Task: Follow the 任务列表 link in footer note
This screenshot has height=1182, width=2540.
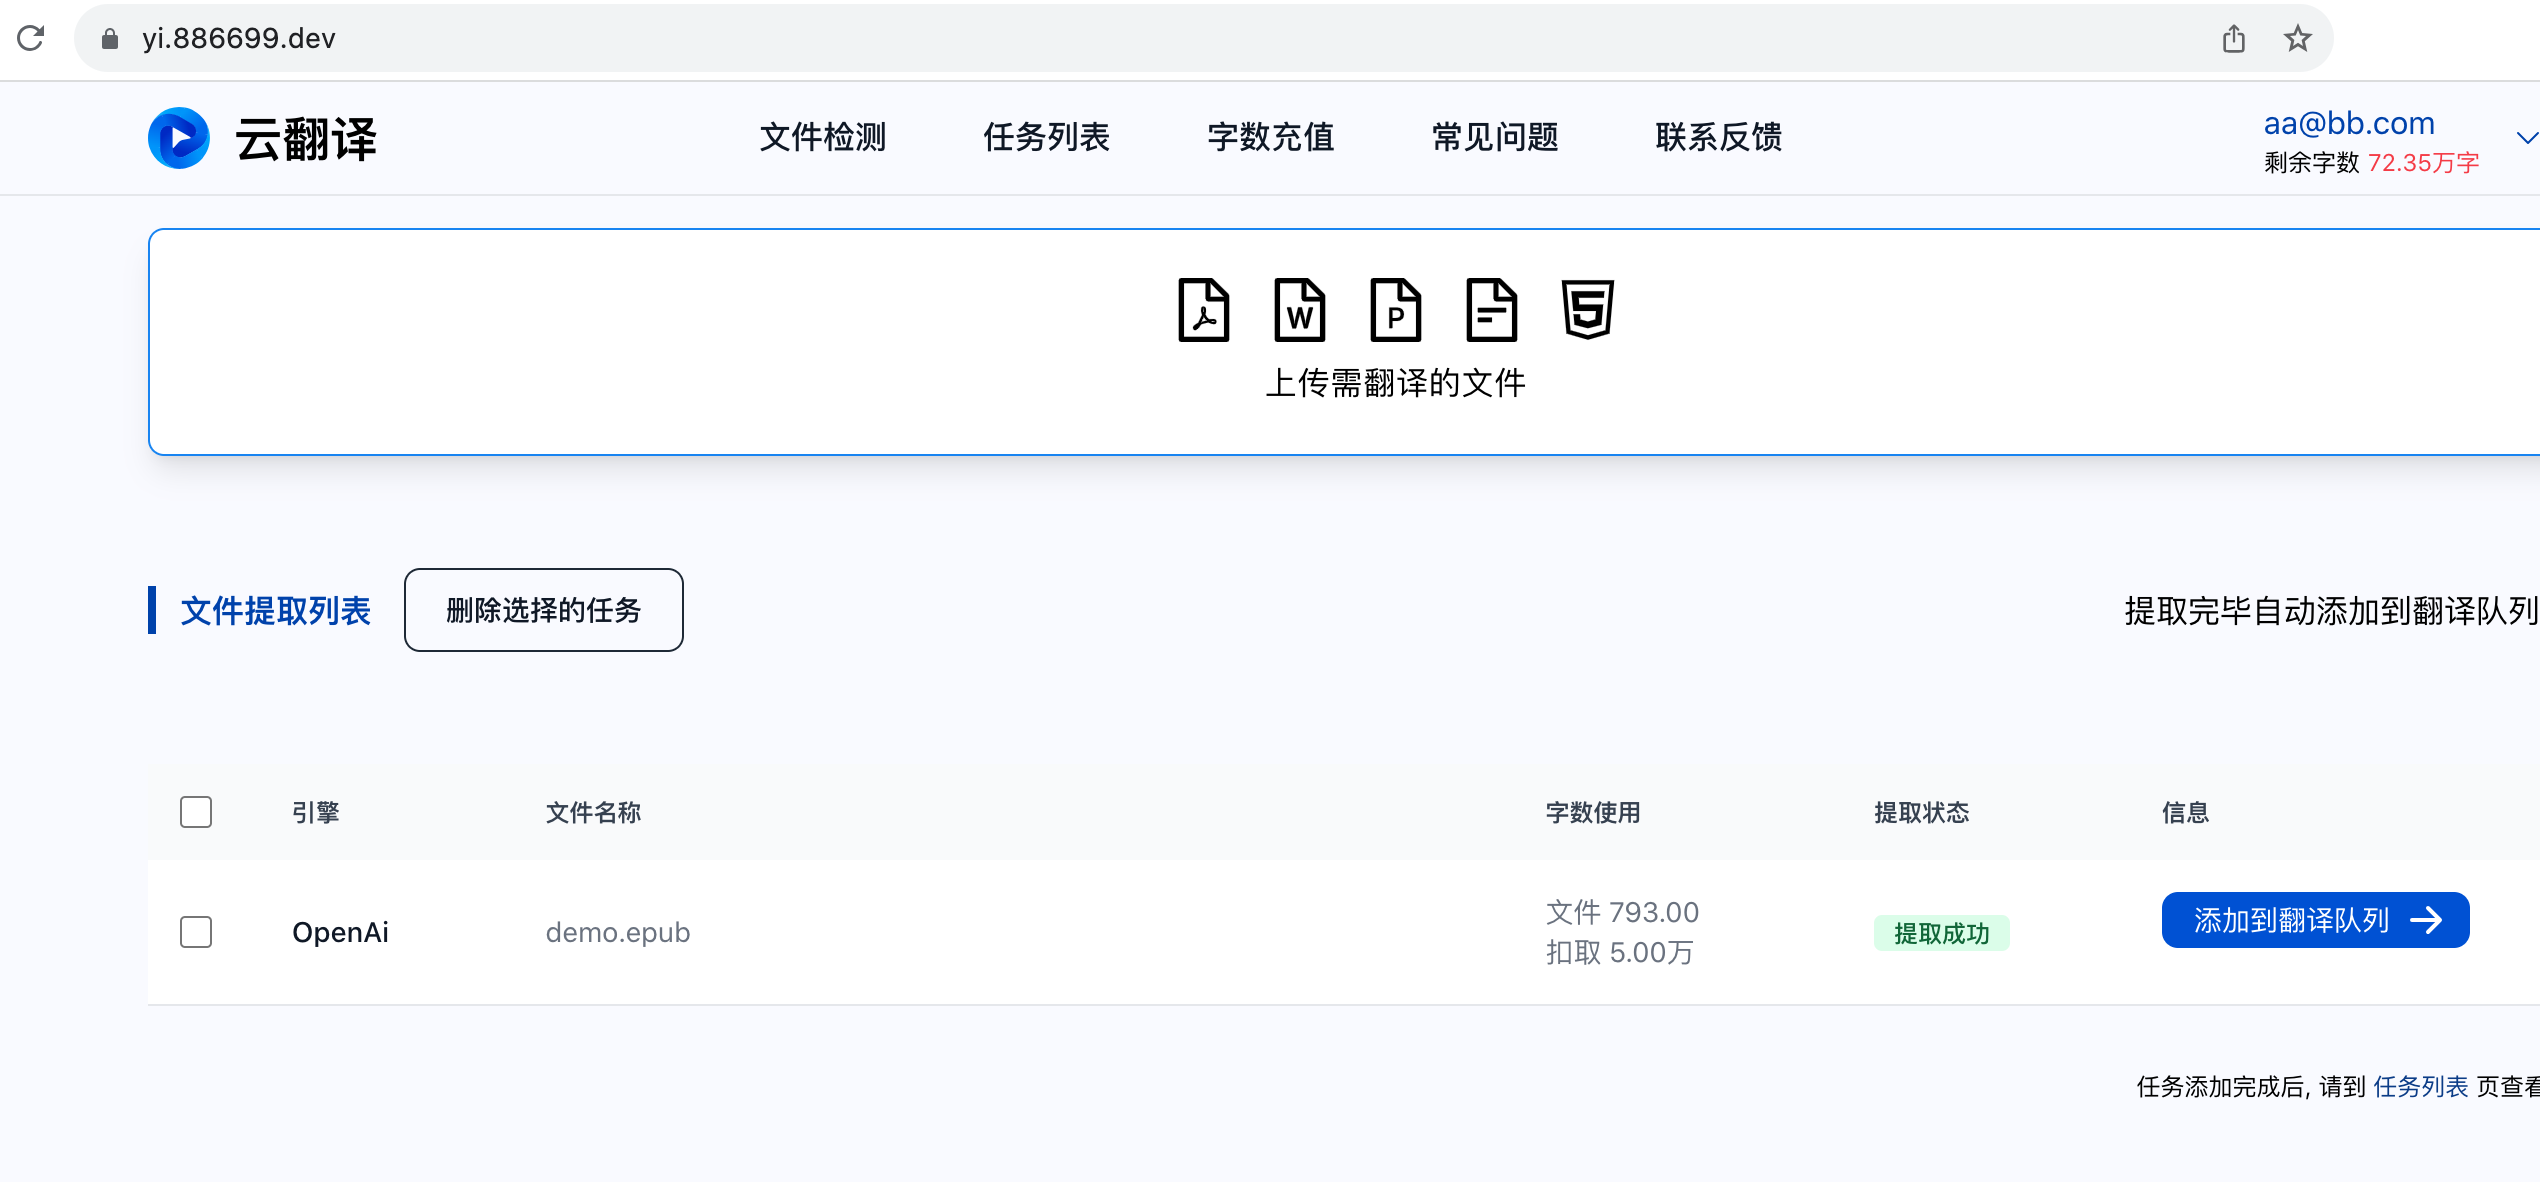Action: (x=2420, y=1086)
